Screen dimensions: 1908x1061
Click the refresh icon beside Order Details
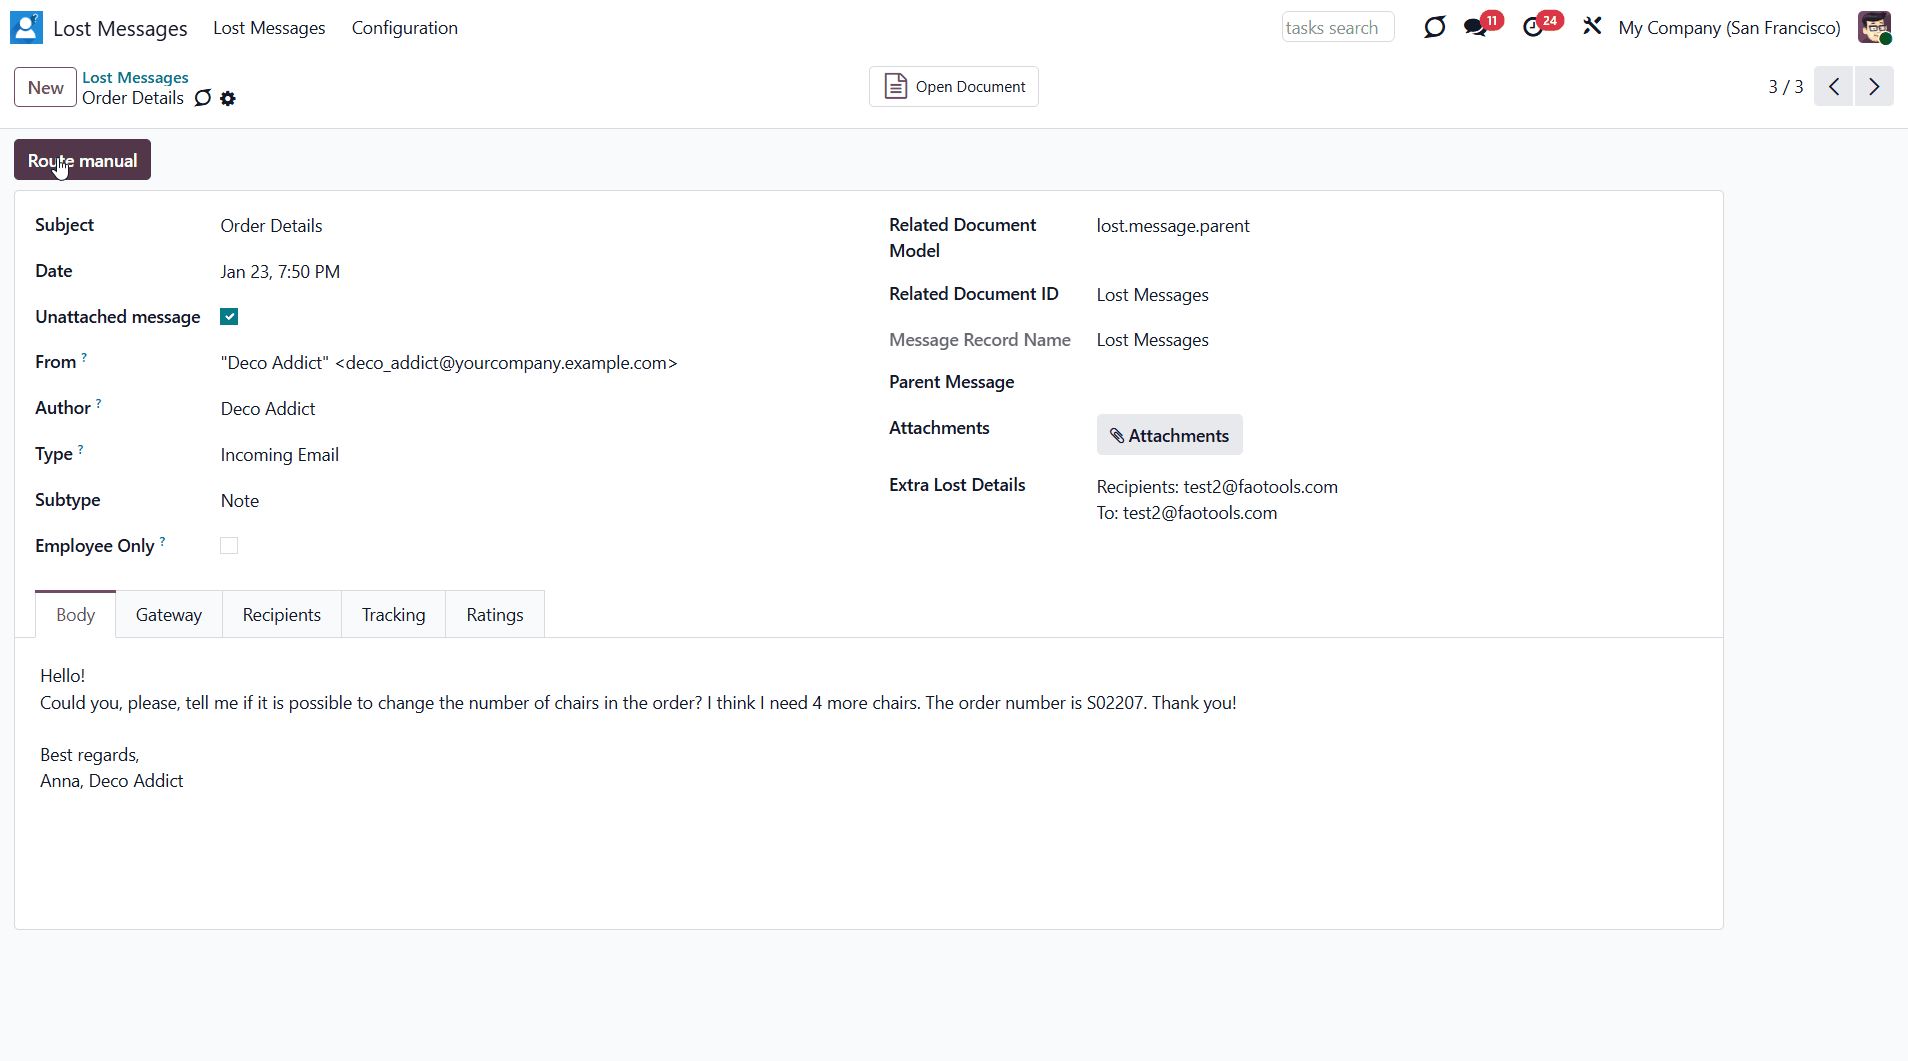[x=203, y=98]
